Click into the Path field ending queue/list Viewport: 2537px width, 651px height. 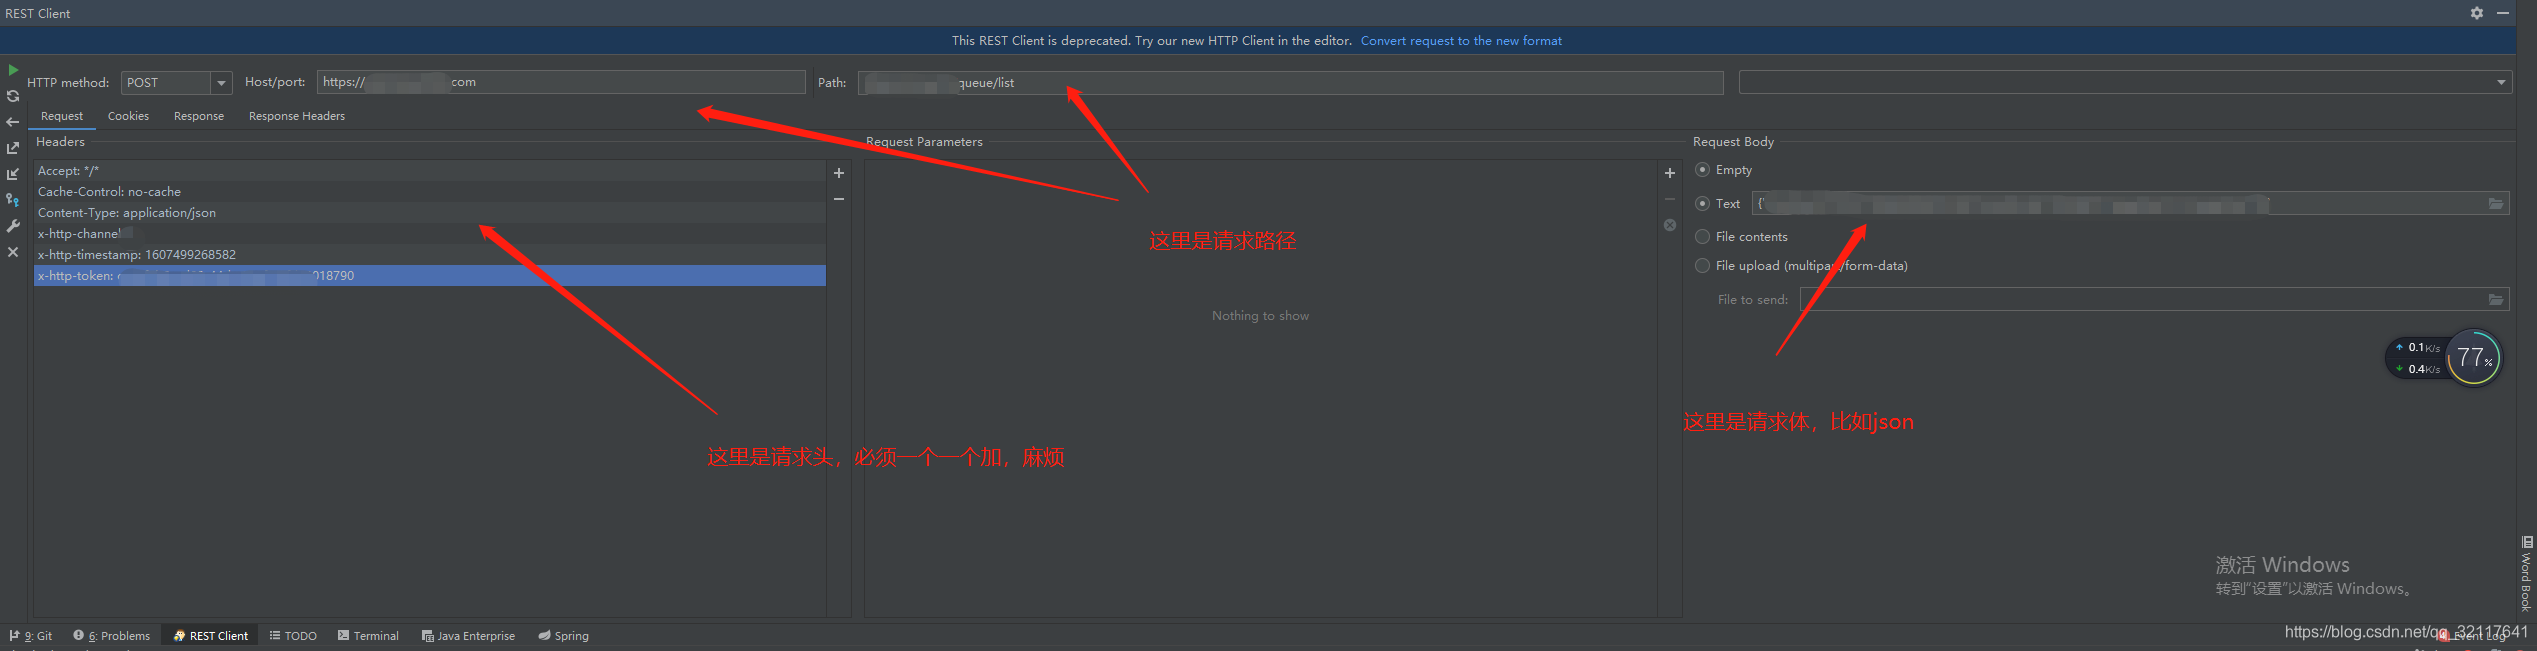(x=1291, y=83)
